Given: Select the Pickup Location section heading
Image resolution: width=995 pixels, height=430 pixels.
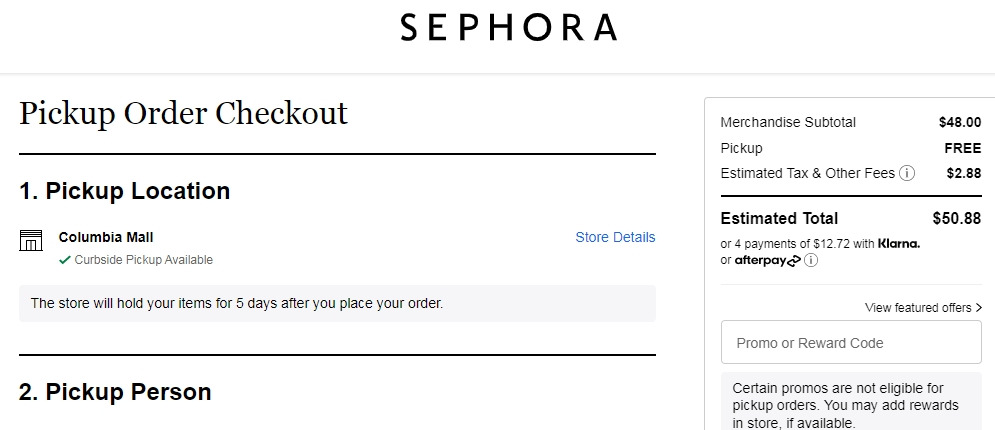Looking at the screenshot, I should click(125, 191).
